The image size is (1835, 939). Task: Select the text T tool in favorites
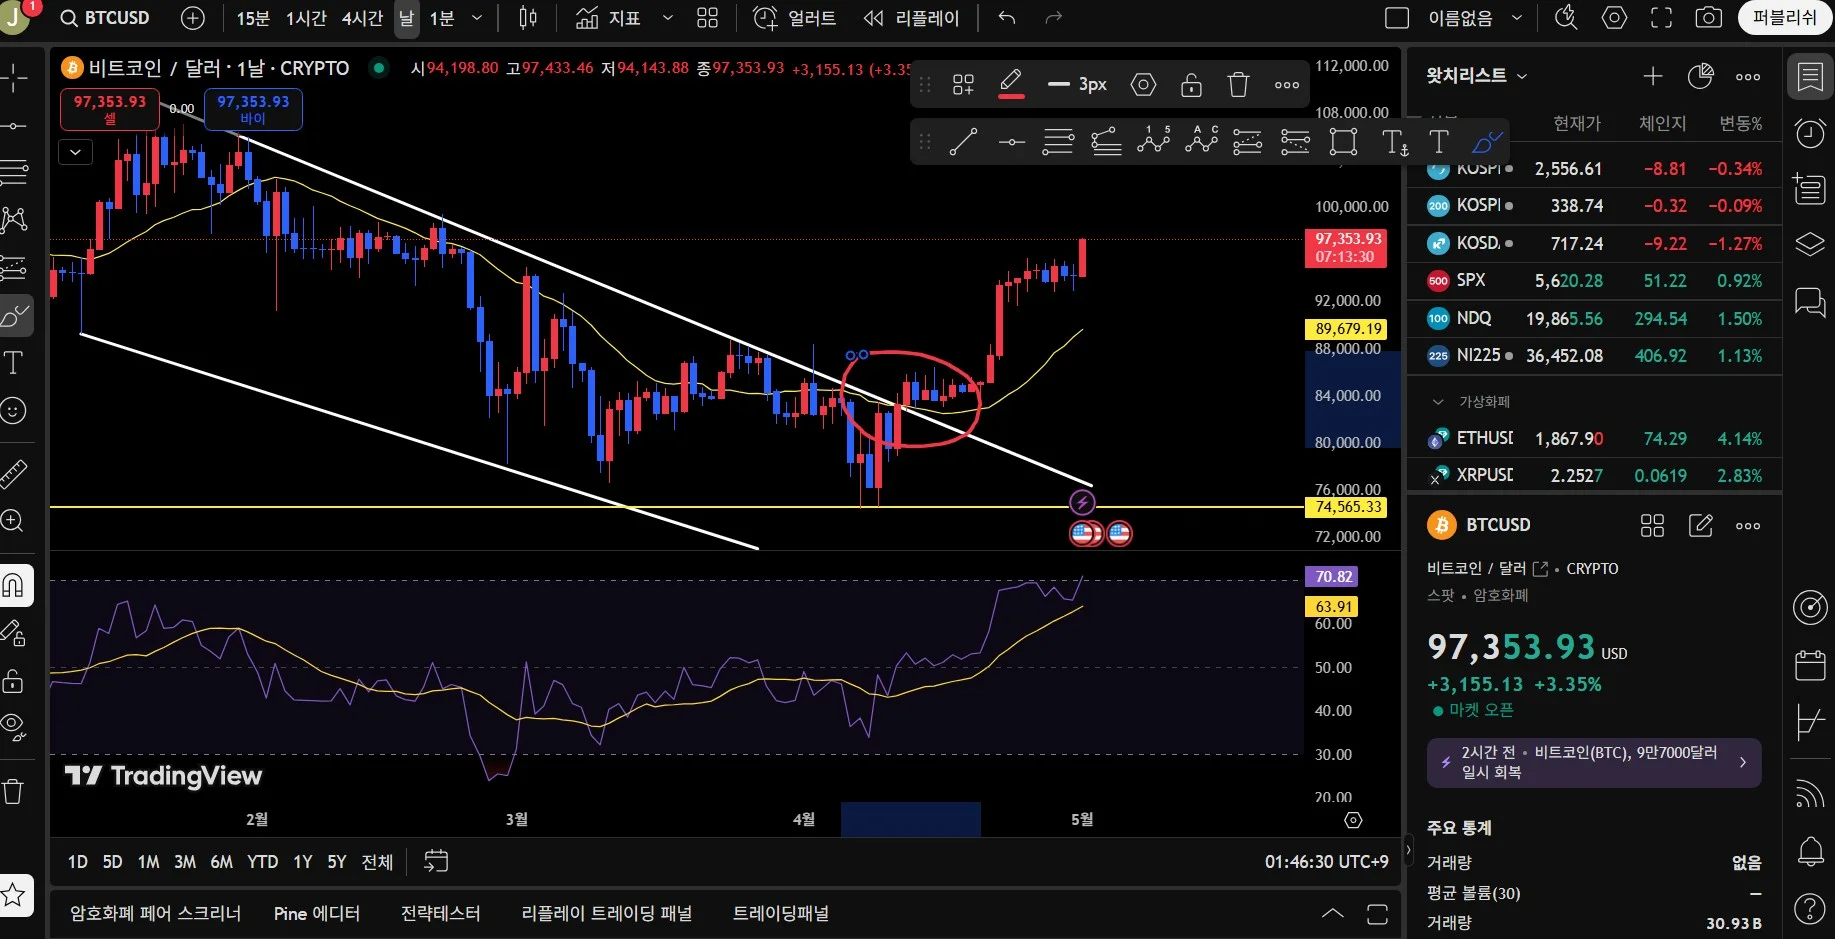1438,142
